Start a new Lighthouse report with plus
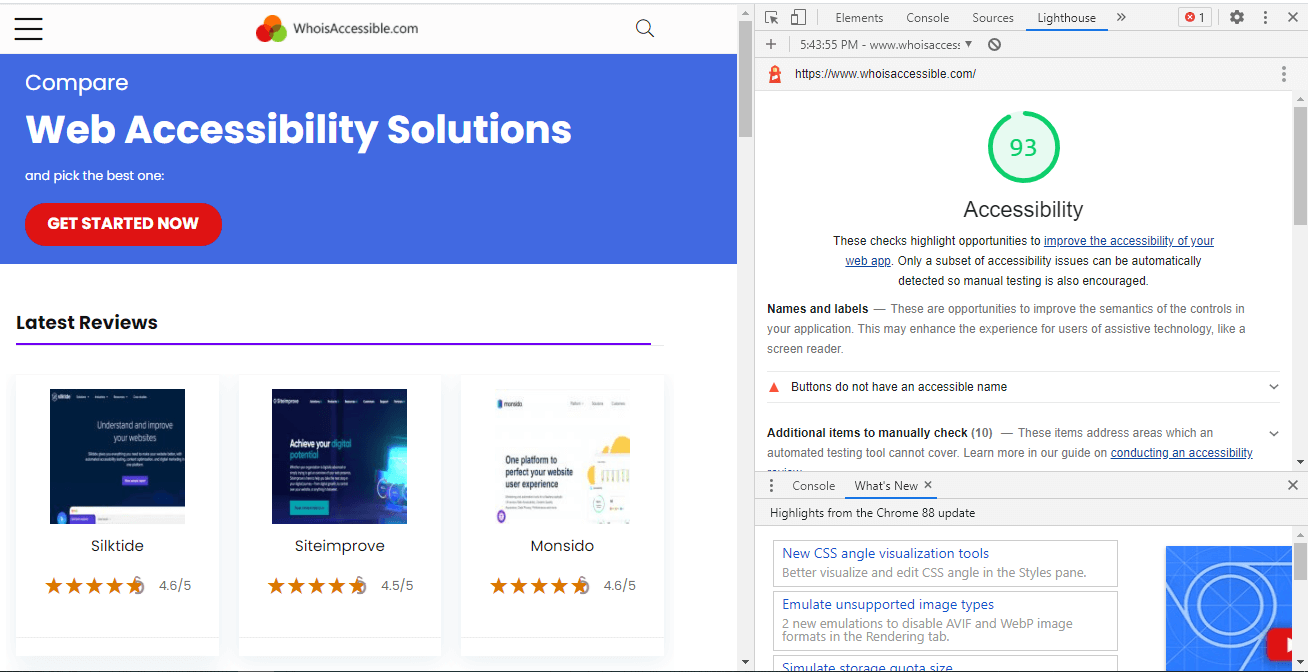The image size is (1308, 672). click(x=771, y=44)
